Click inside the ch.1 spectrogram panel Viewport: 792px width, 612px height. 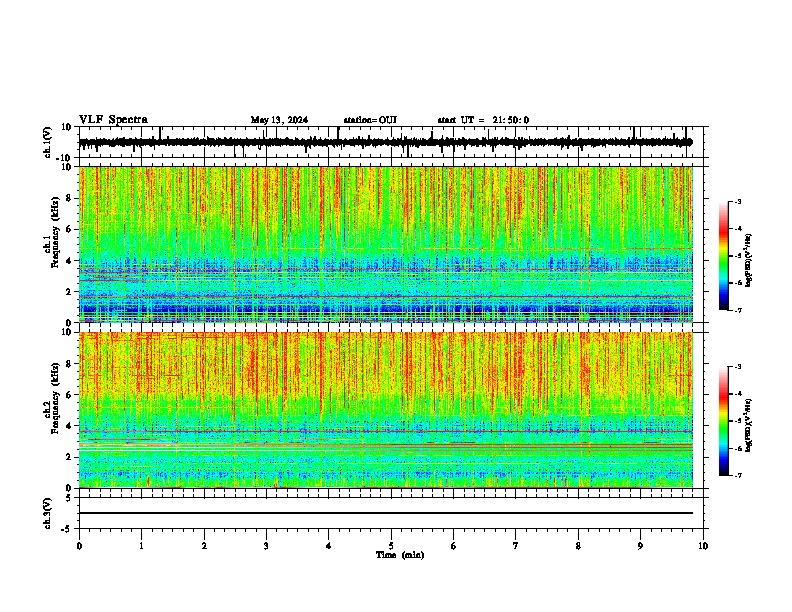386,244
